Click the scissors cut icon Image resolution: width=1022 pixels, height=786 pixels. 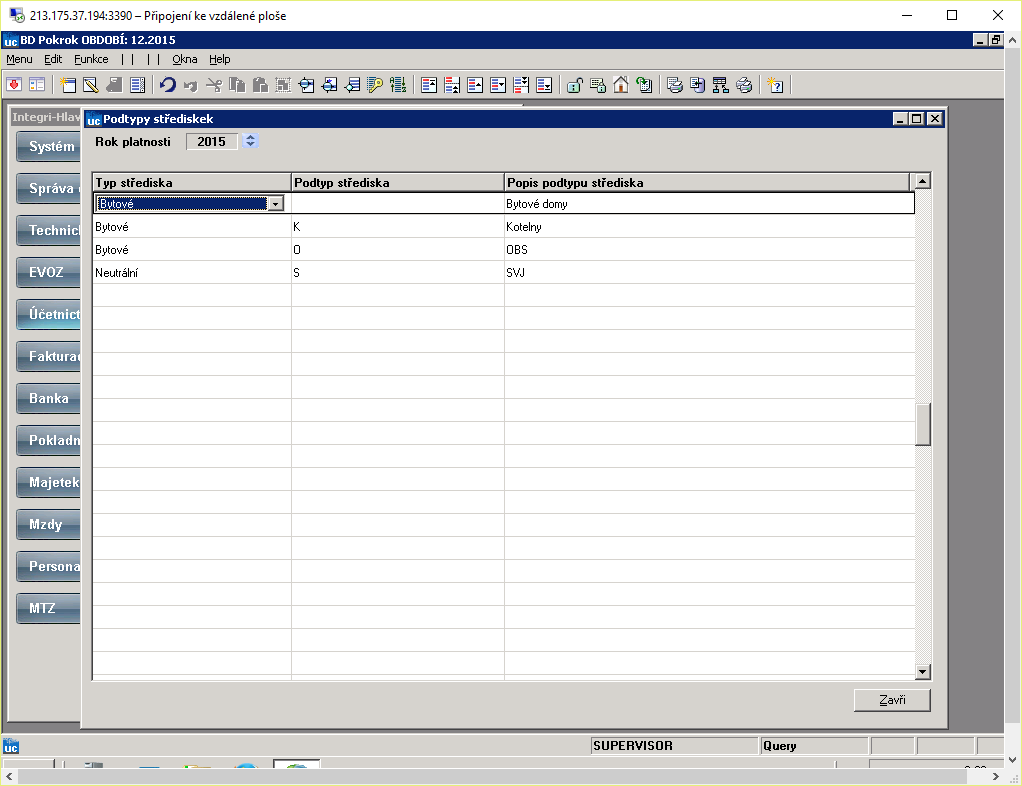pos(214,85)
